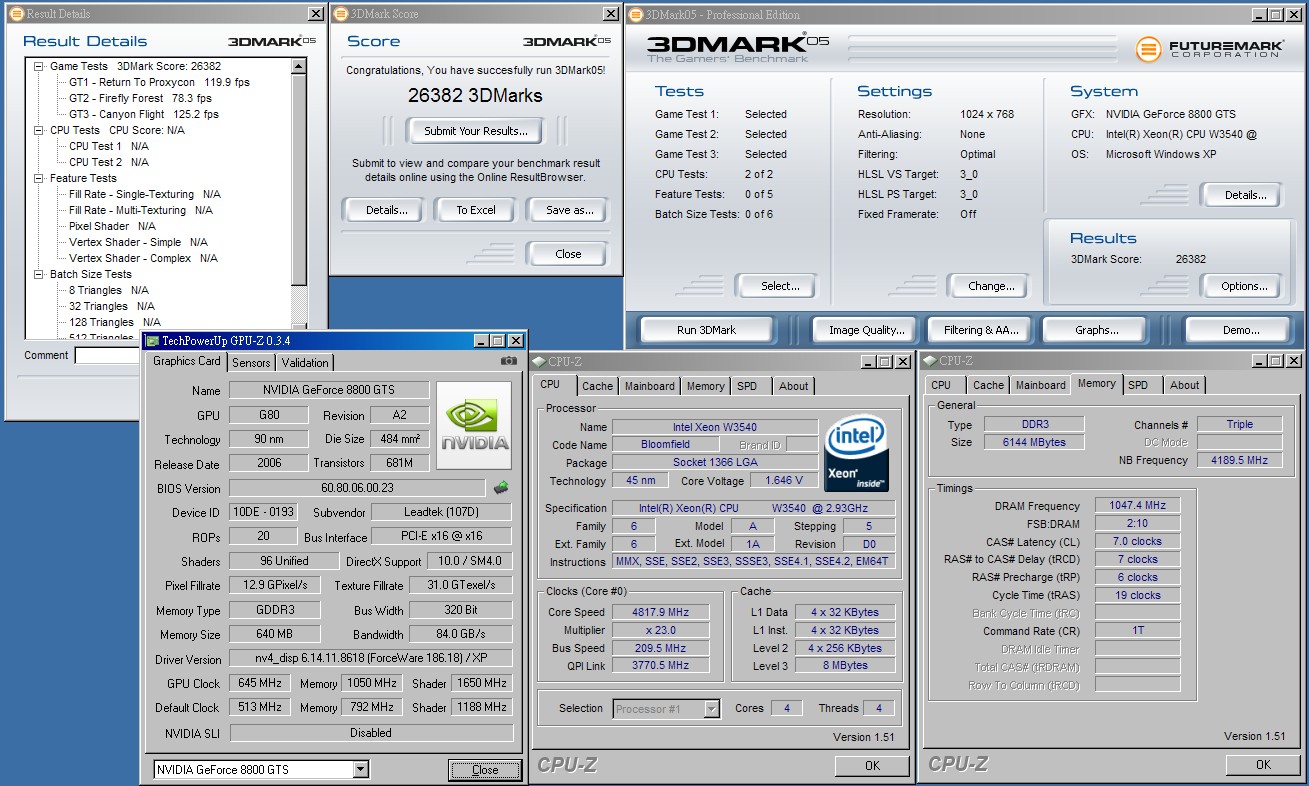Open the Filtering & AA tool
Image resolution: width=1309 pixels, height=786 pixels.
point(980,330)
